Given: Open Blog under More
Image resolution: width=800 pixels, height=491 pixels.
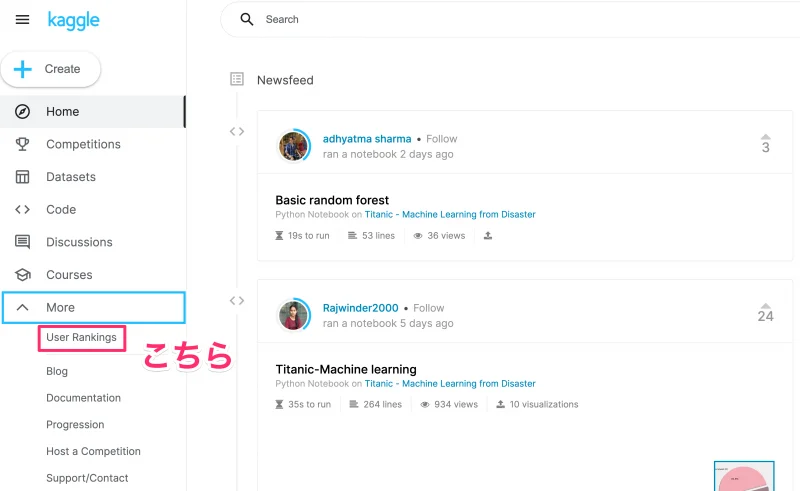Looking at the screenshot, I should click(x=57, y=371).
